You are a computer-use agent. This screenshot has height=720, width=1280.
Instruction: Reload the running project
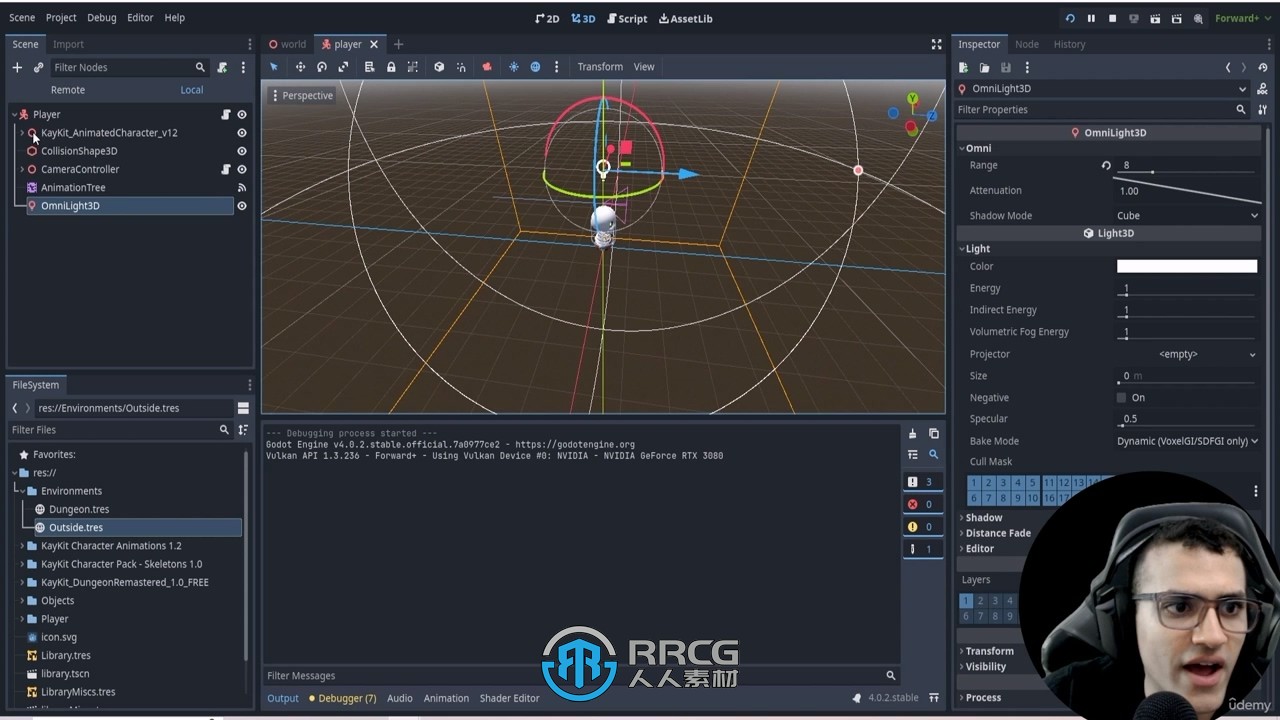point(1070,18)
